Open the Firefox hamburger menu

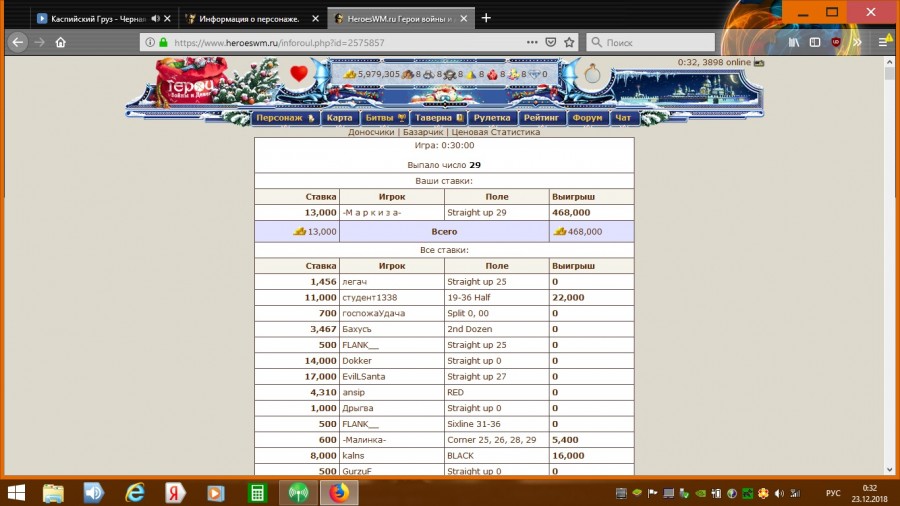click(x=883, y=43)
